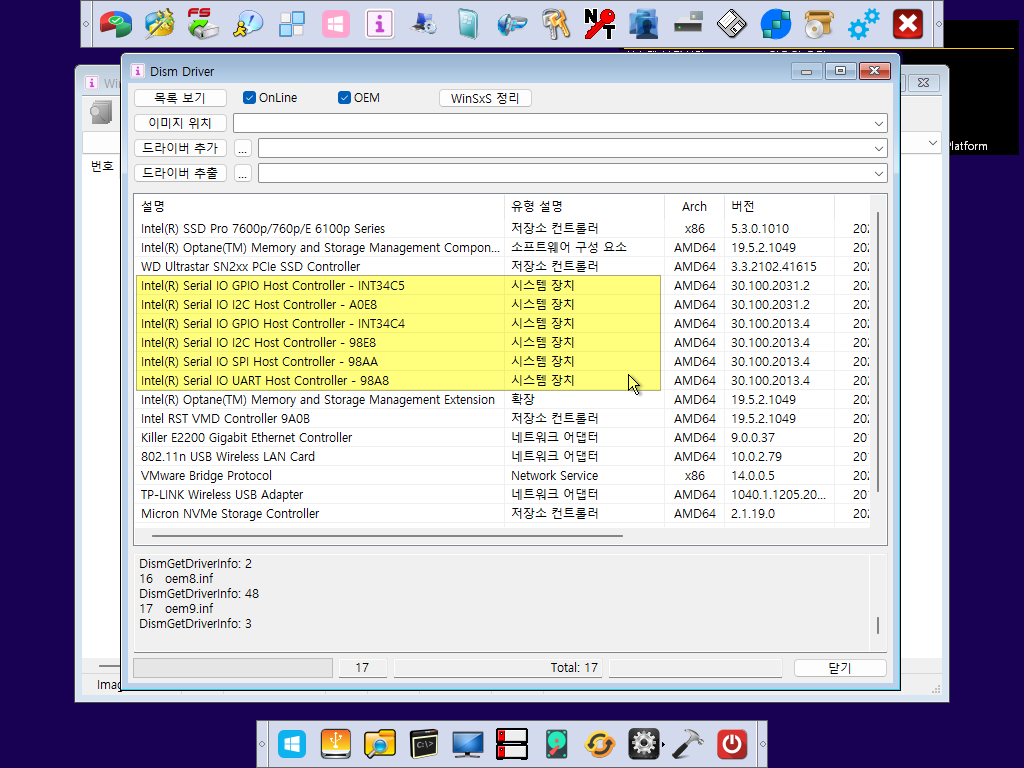1024x768 pixels.
Task: Click the 이미지 위치 button
Action: coord(180,123)
